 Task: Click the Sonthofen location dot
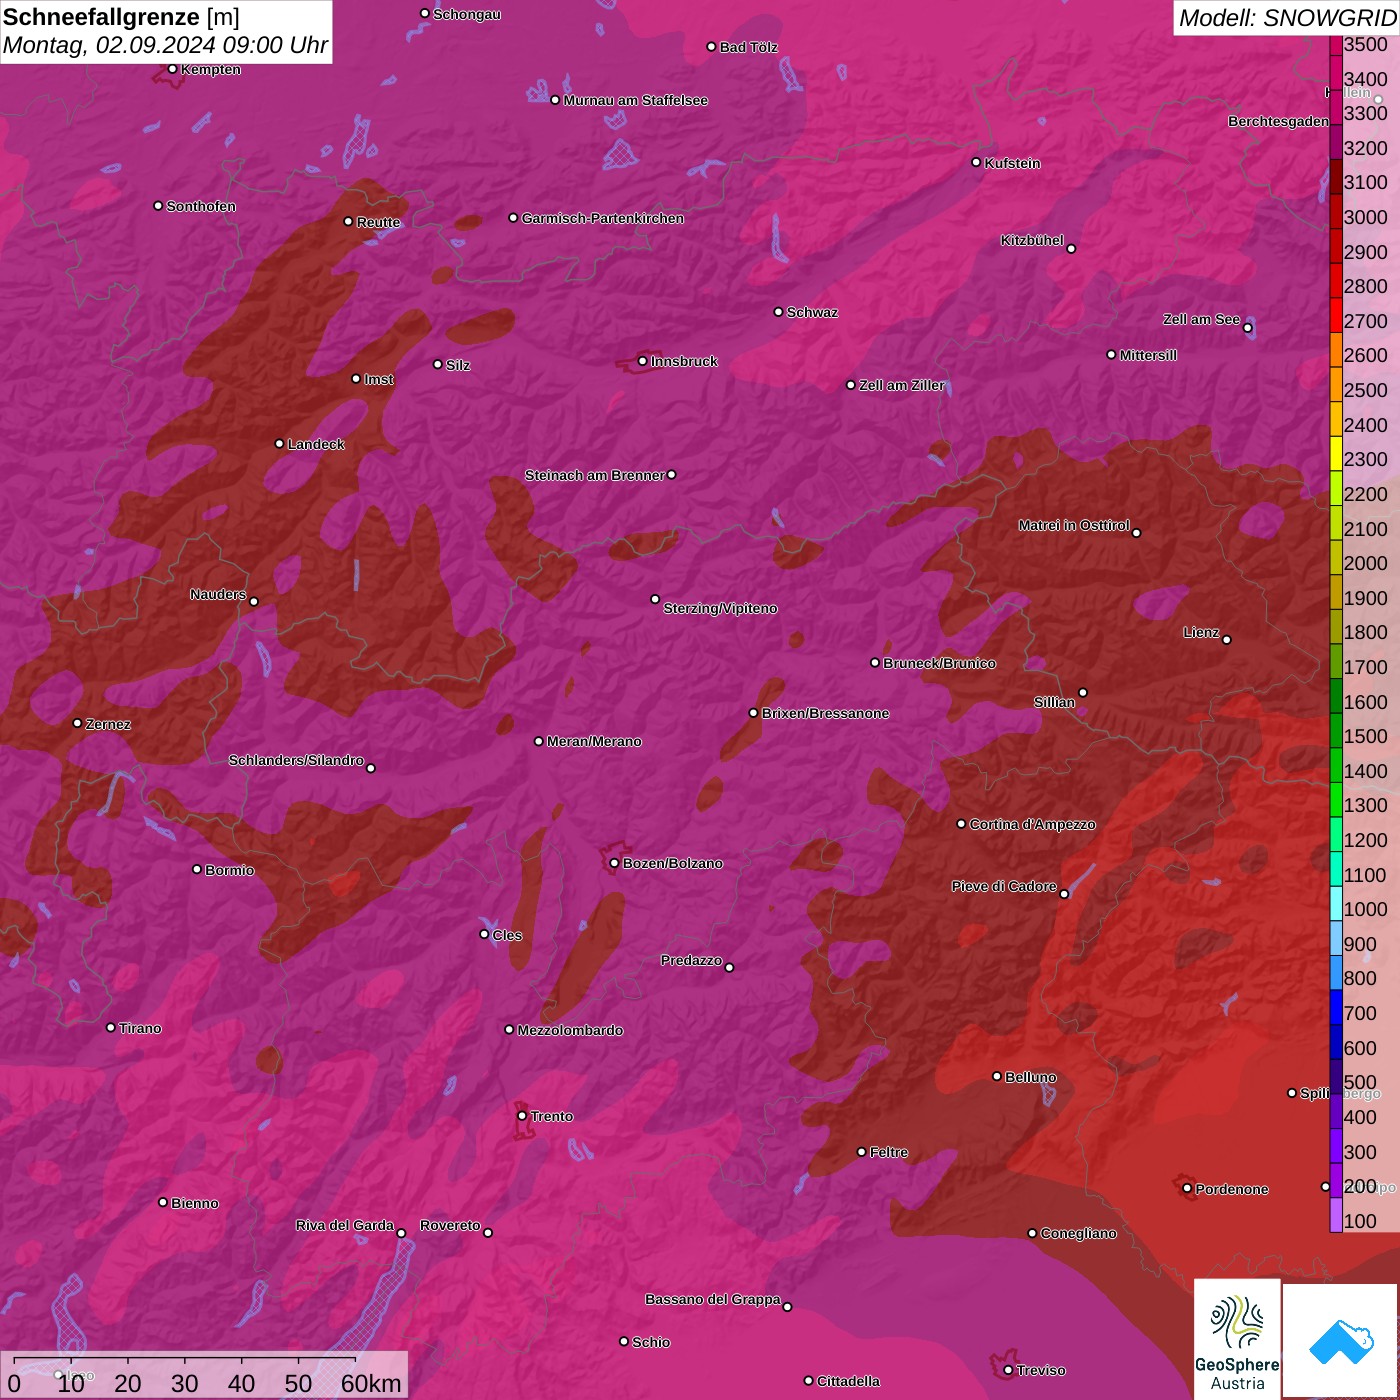click(158, 206)
